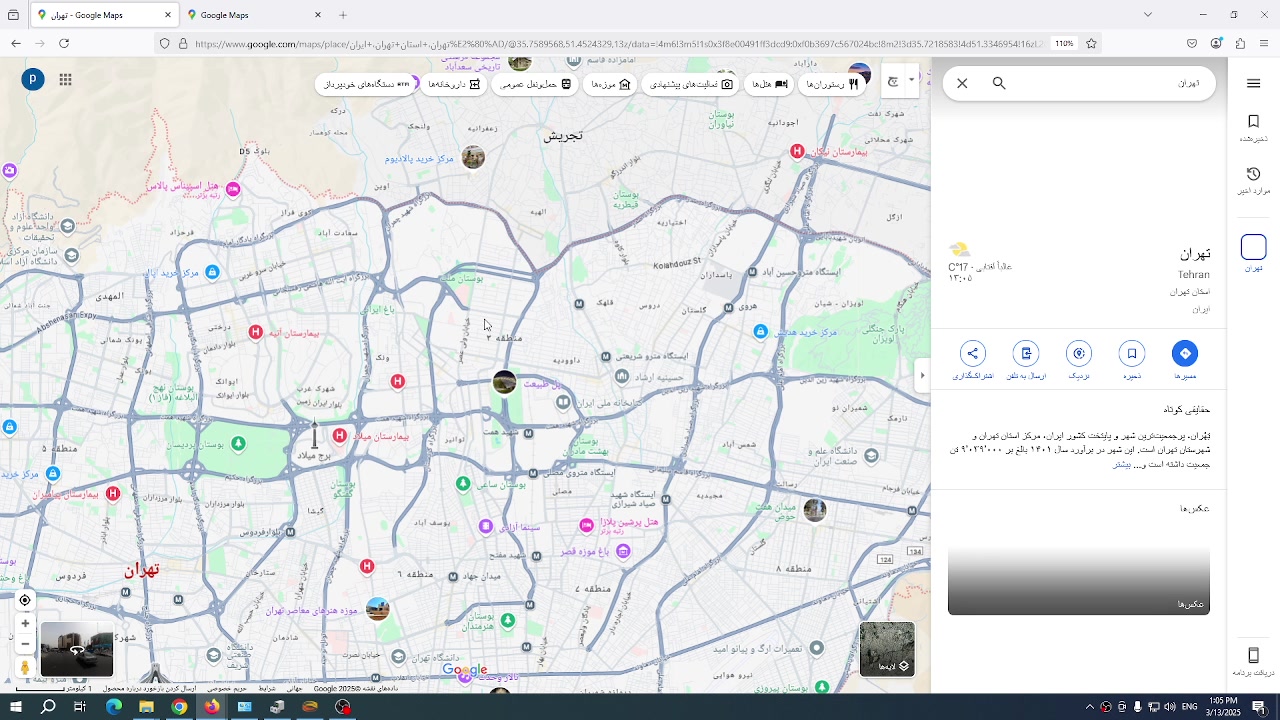Open the Firefox extensions icon
This screenshot has width=1280, height=720.
(x=1240, y=44)
